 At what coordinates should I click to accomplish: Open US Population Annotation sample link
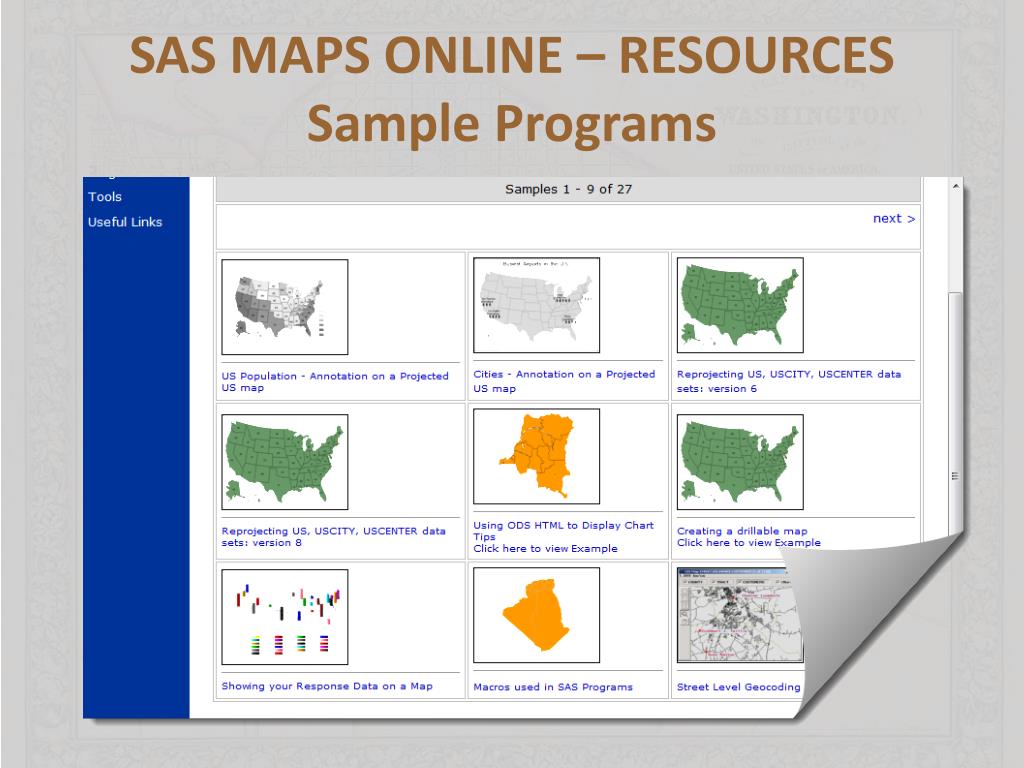tap(335, 381)
